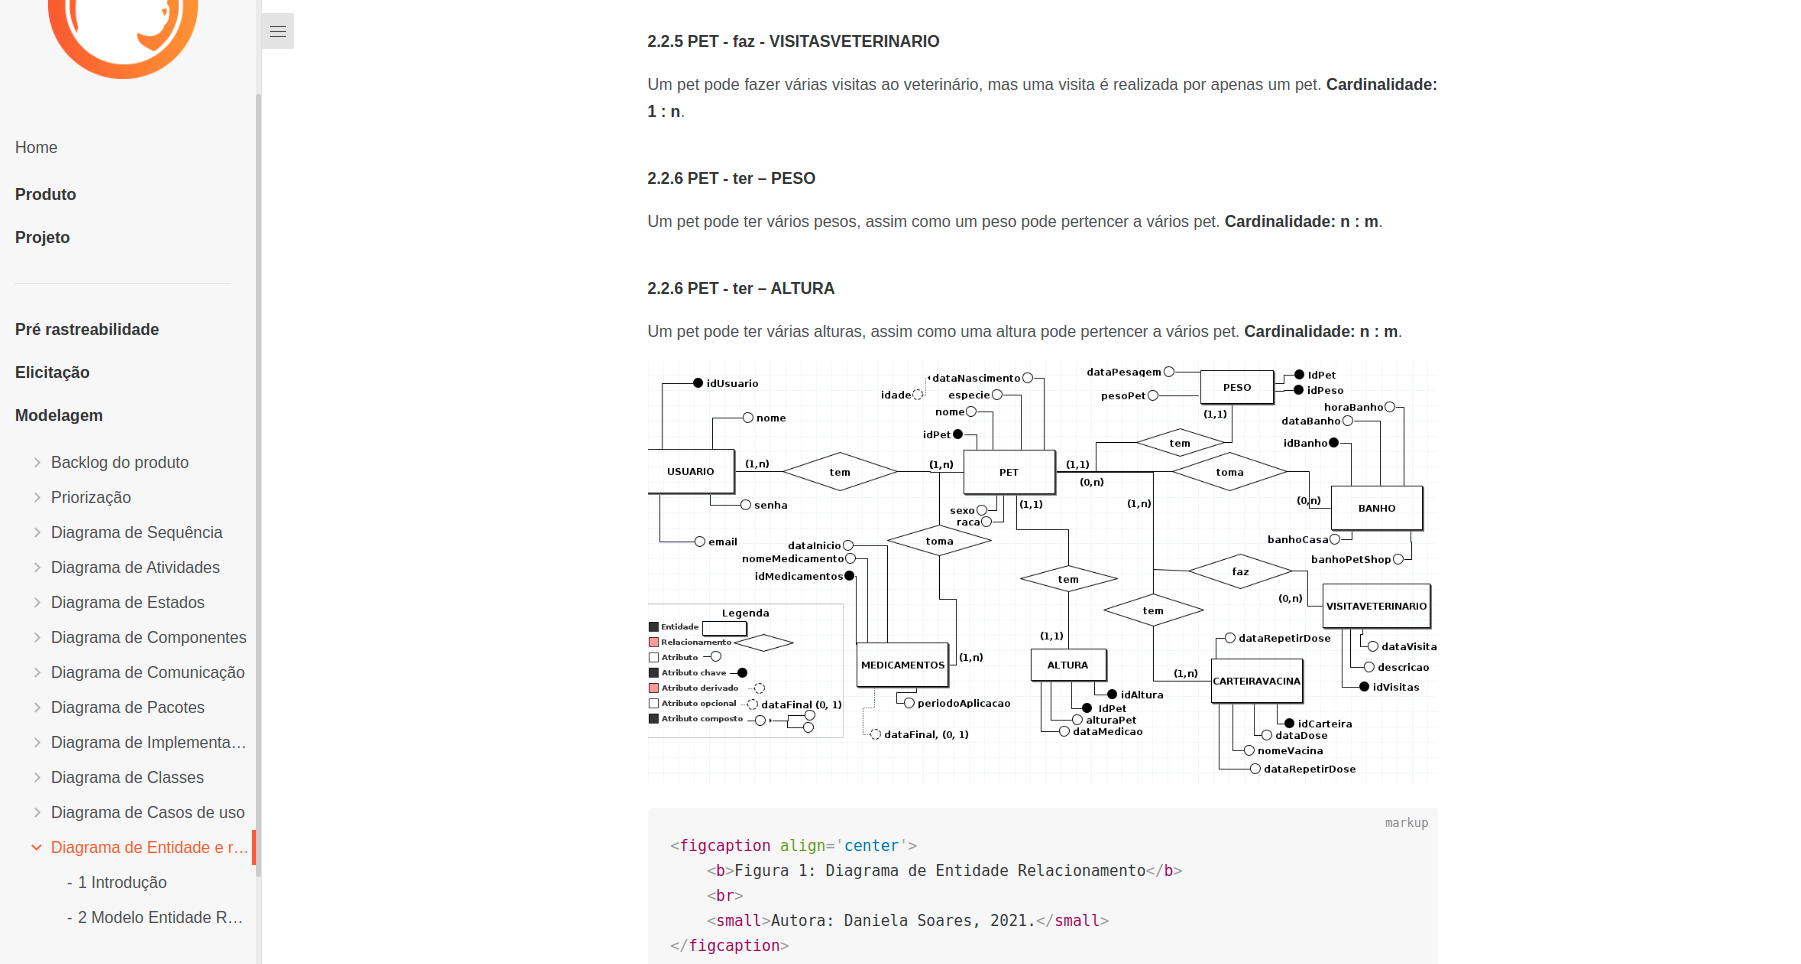Image resolution: width=1801 pixels, height=964 pixels.
Task: Open the Elicitação section
Action: (52, 372)
